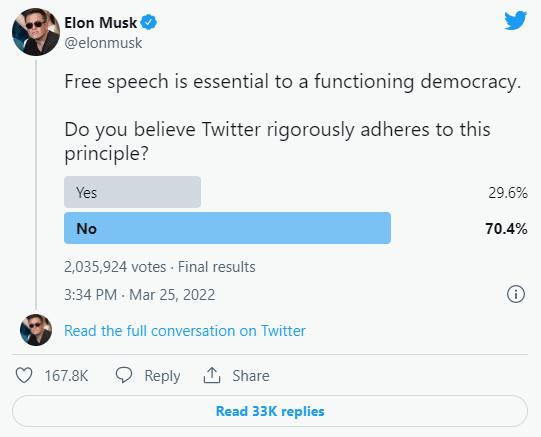Click the blue verified checkmark badge

tap(149, 22)
